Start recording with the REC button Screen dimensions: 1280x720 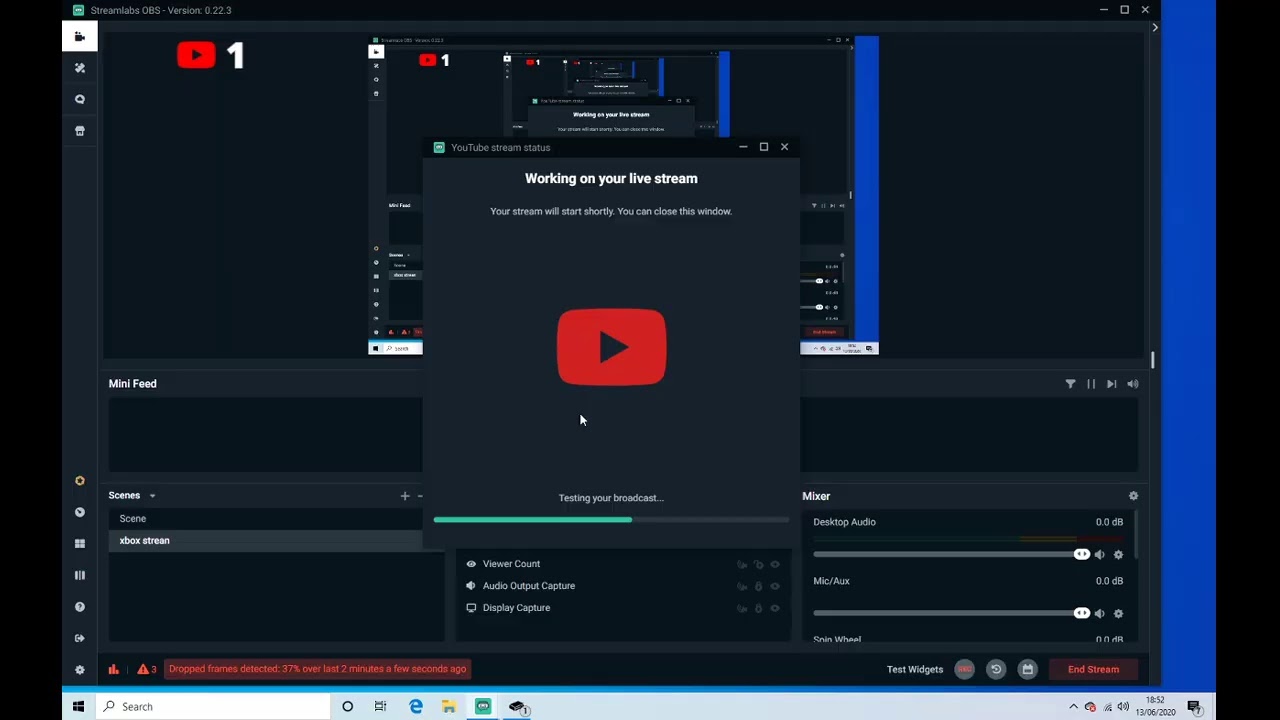[964, 670]
